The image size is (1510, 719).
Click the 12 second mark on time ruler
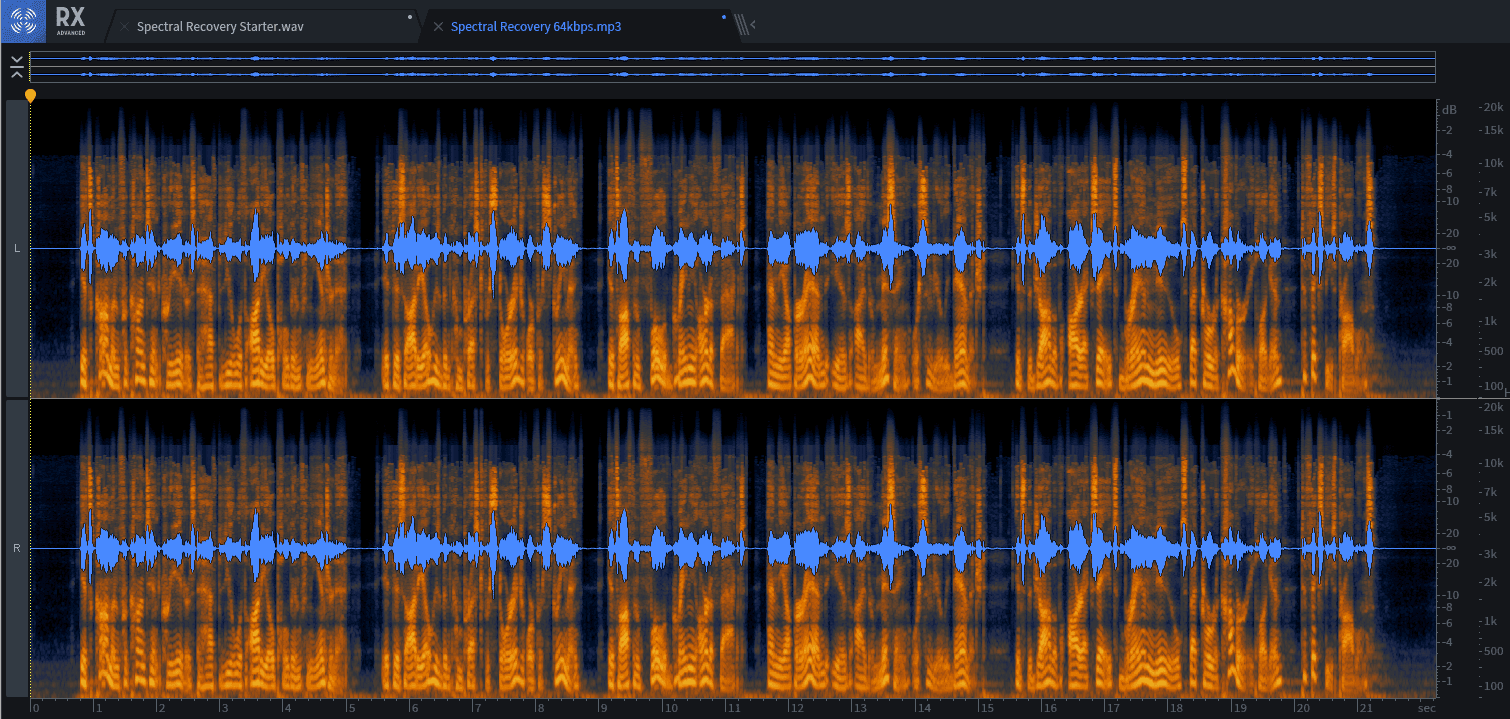coord(797,708)
